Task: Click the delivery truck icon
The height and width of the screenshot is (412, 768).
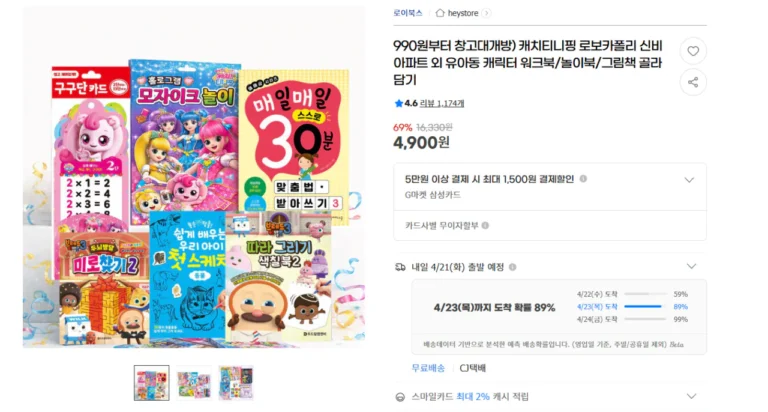Action: pos(400,267)
